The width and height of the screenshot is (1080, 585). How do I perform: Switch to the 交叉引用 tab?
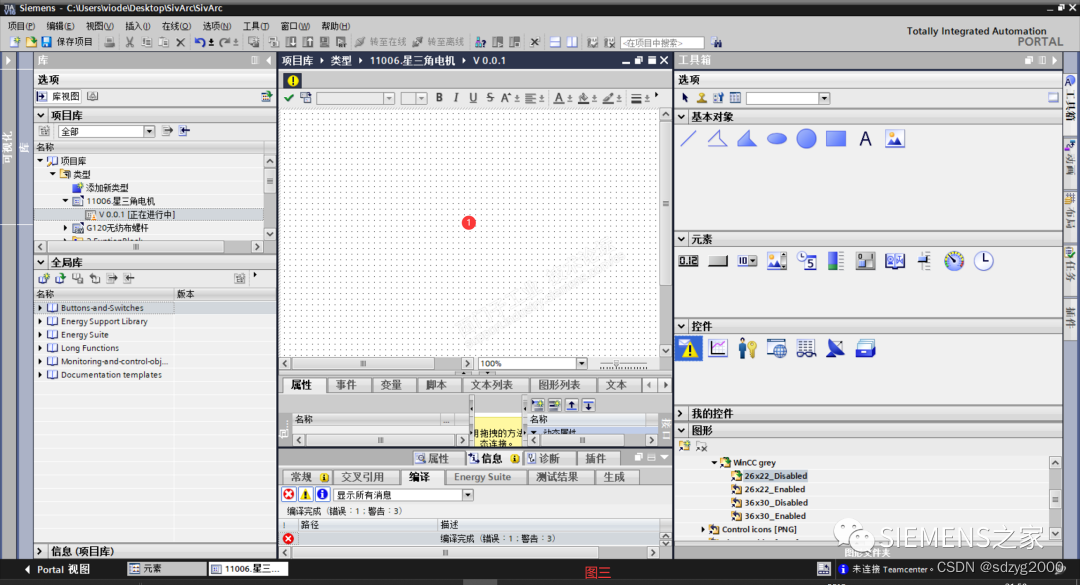tap(362, 477)
